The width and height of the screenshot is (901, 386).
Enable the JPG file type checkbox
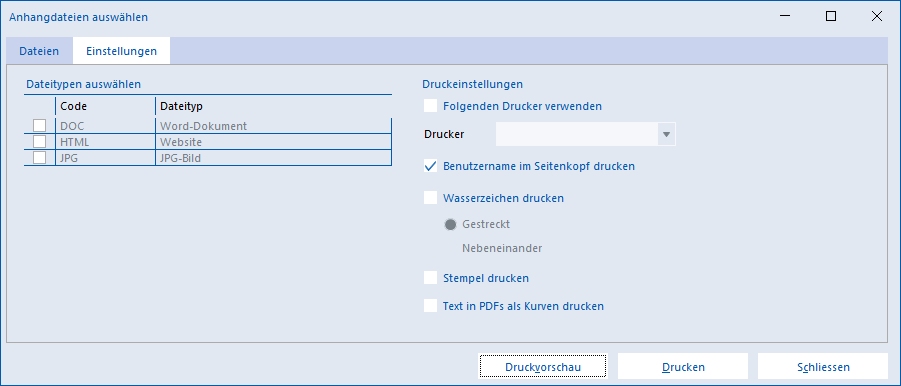click(40, 157)
